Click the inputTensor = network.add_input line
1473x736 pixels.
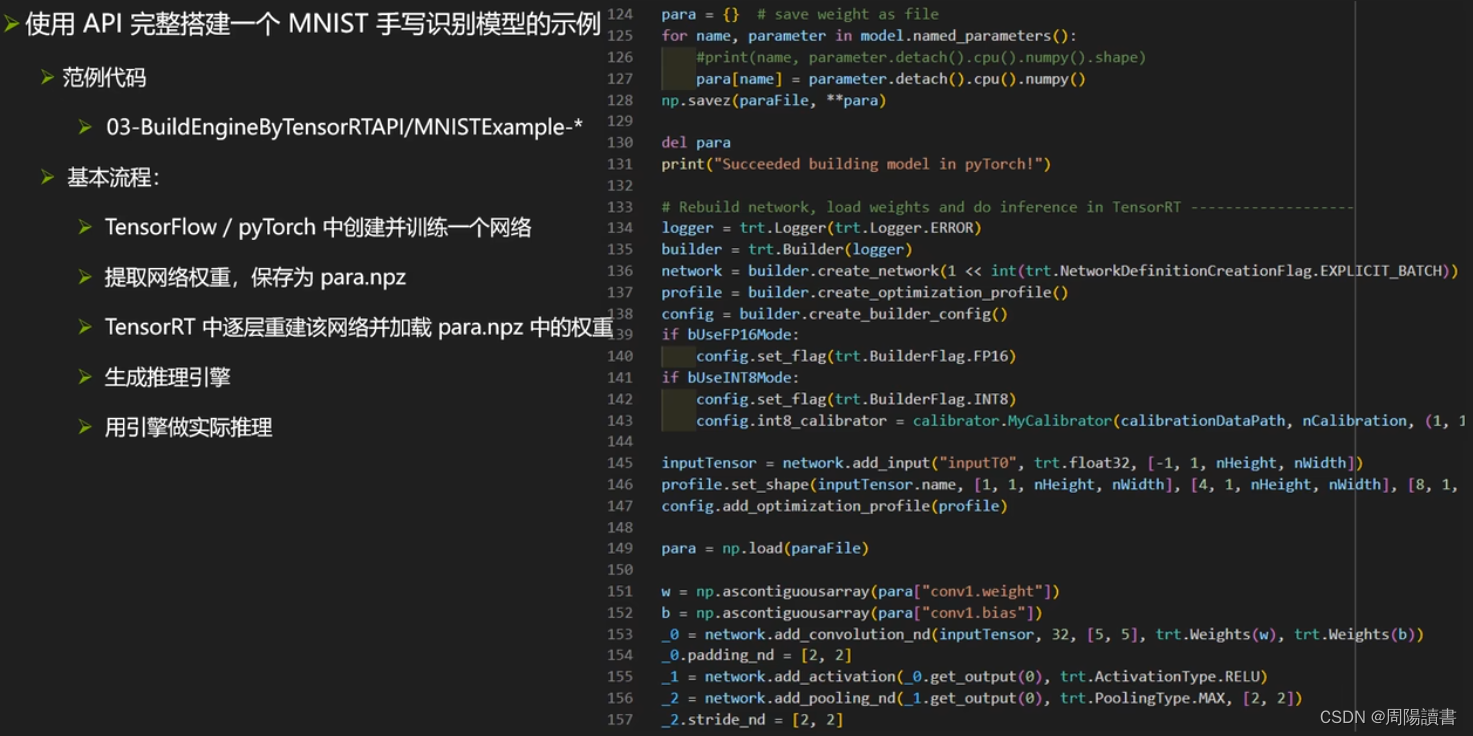[x=1012, y=462]
